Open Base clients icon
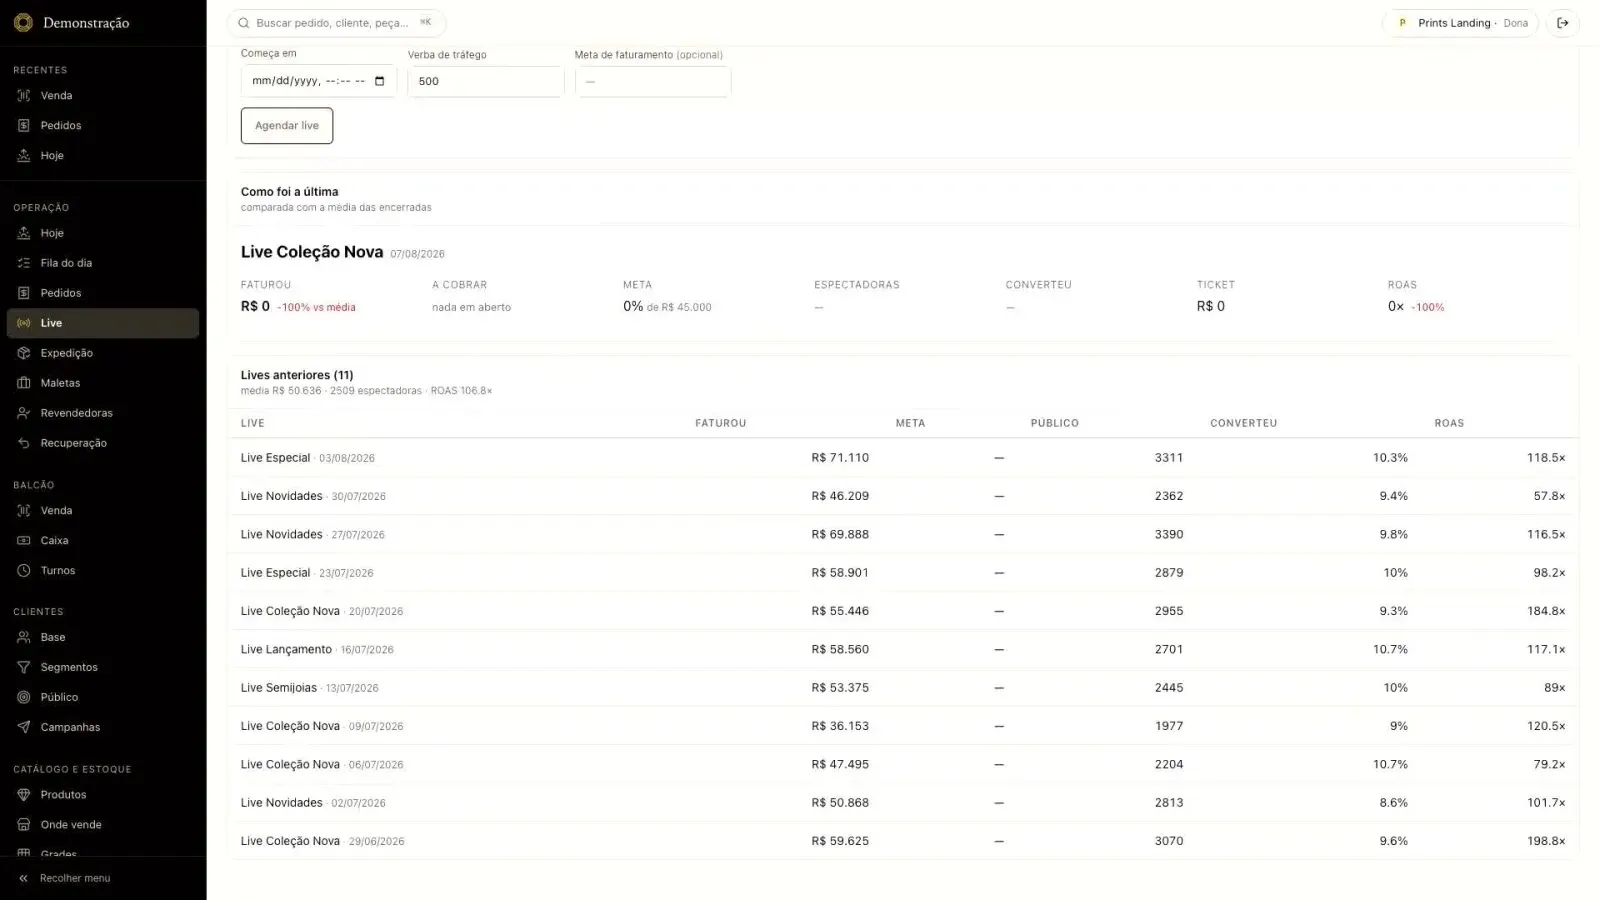 [24, 637]
